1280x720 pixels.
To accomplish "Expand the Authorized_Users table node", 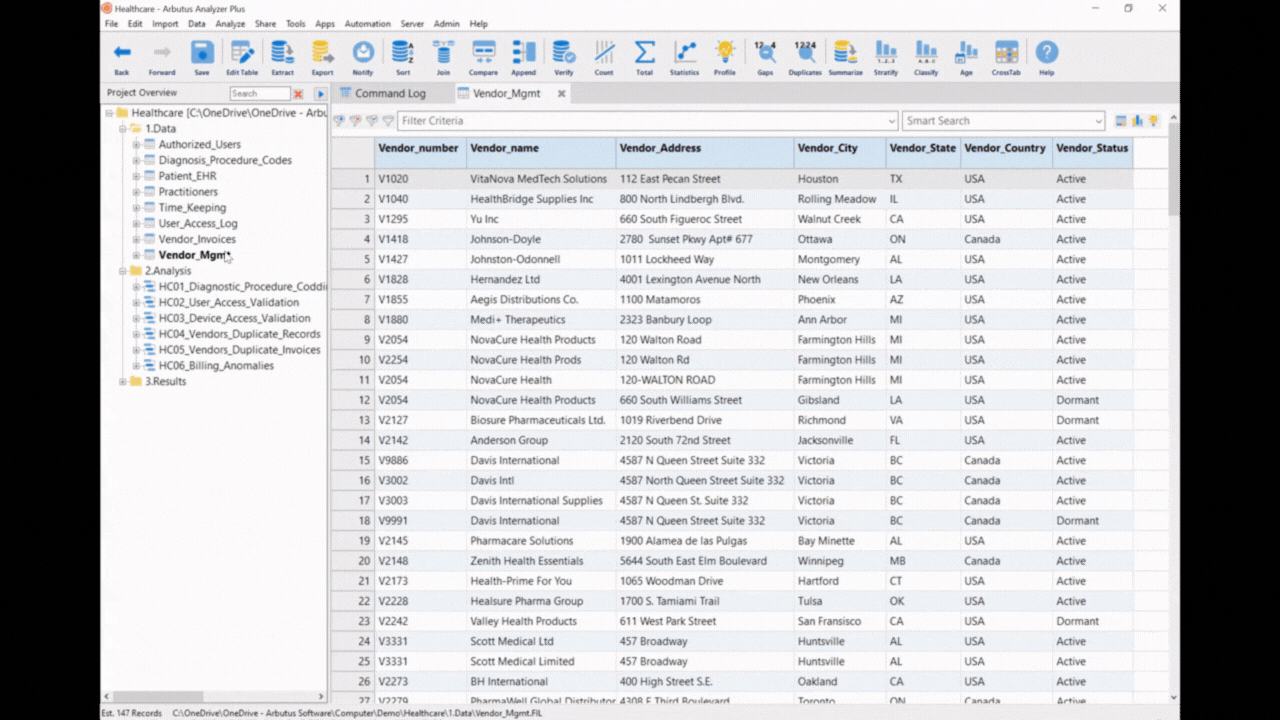I will (136, 145).
